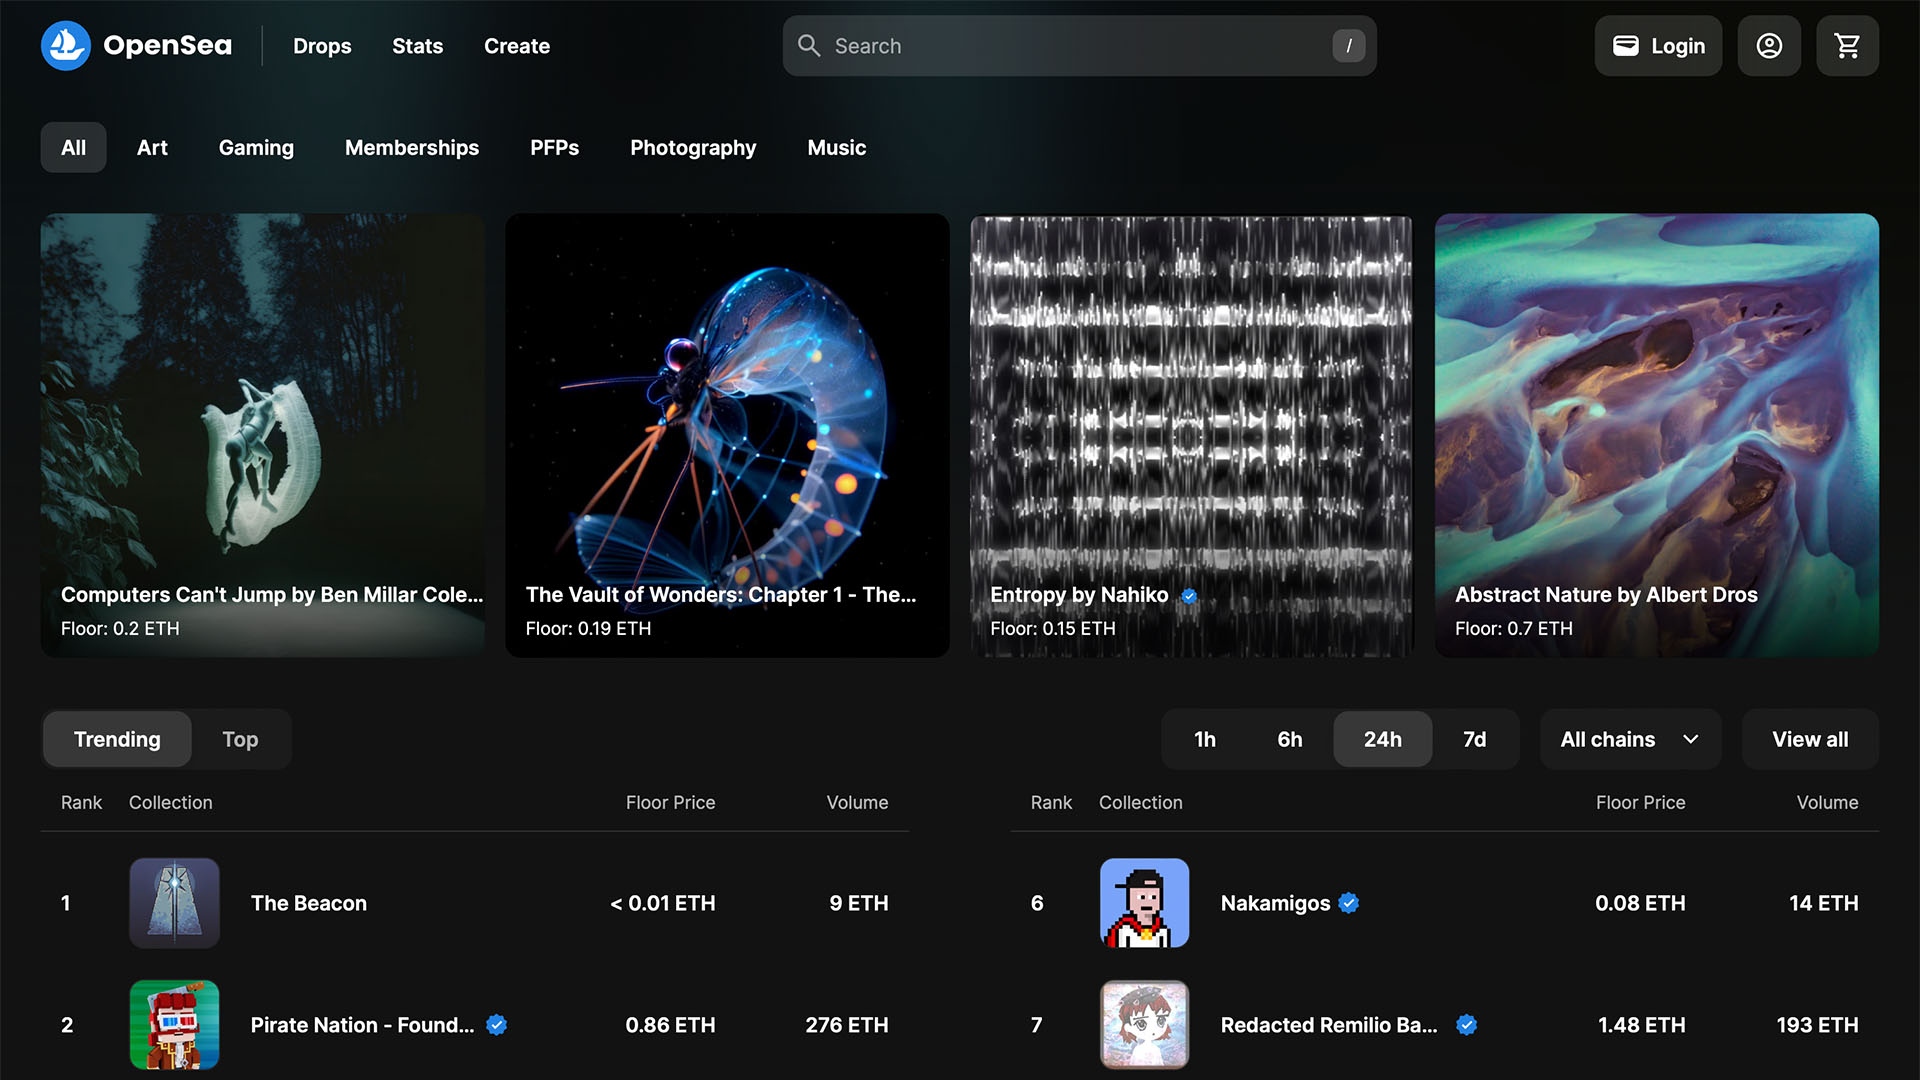The image size is (1920, 1080).
Task: Click 'Floor: 0.19 ETH' on Vault of Wonders
Action: [x=588, y=628]
